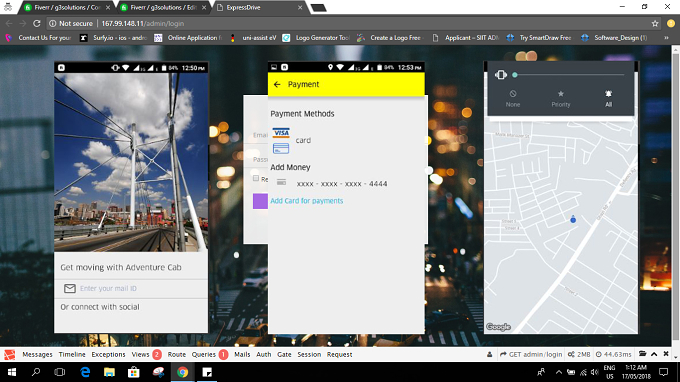Click the Not secure site info icon
Image resolution: width=680 pixels, height=382 pixels.
point(52,23)
